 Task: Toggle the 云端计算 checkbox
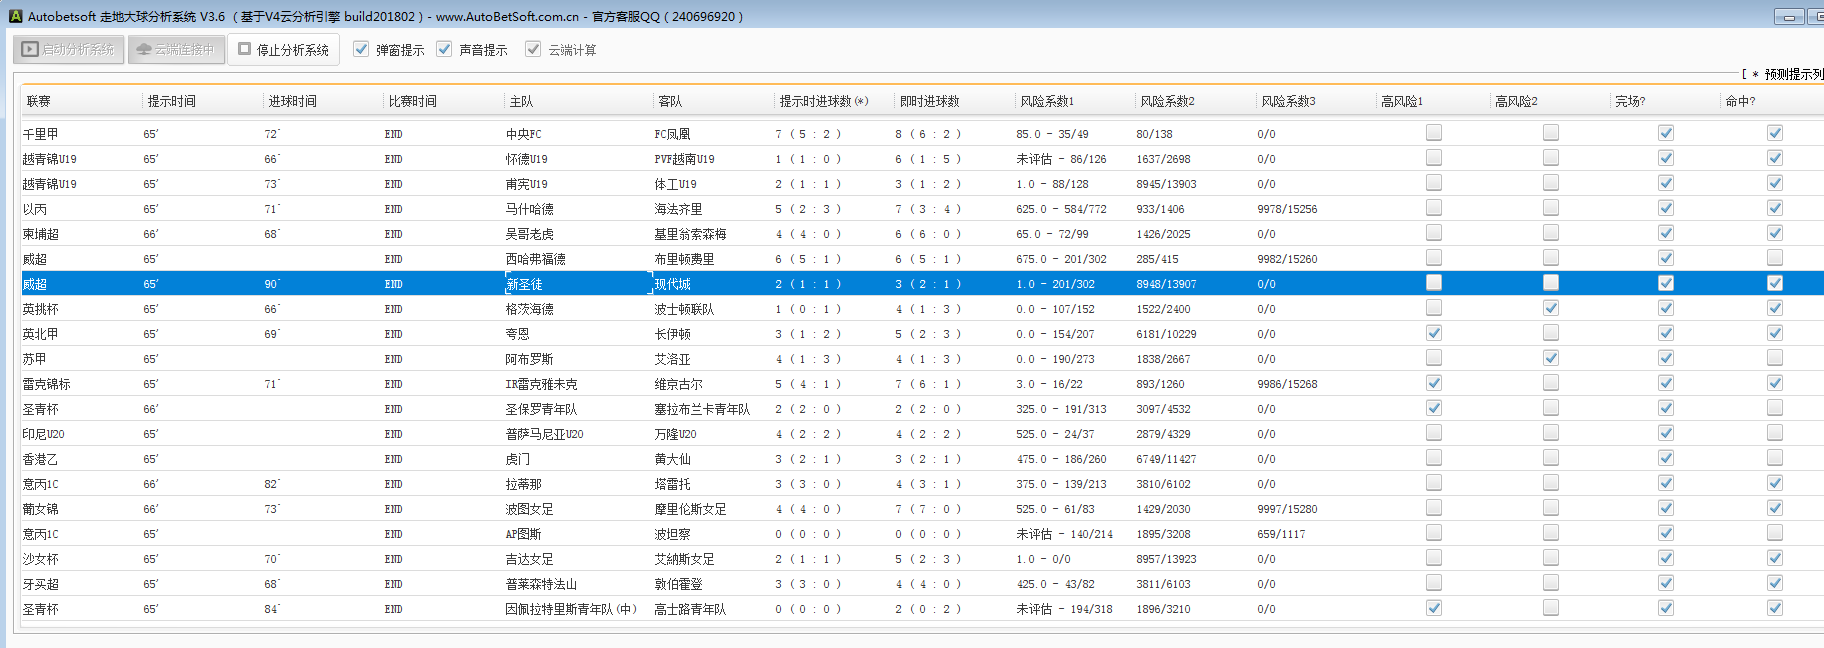(533, 49)
